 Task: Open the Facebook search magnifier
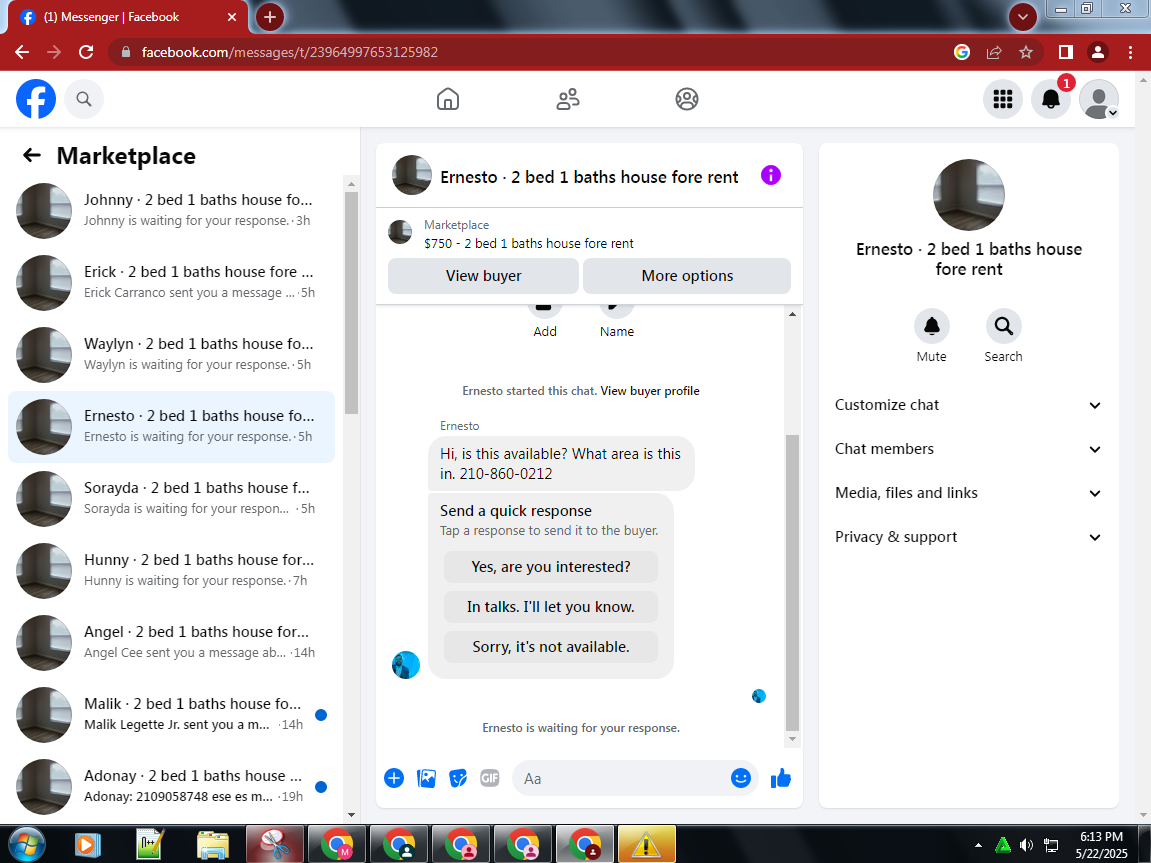pyautogui.click(x=84, y=99)
